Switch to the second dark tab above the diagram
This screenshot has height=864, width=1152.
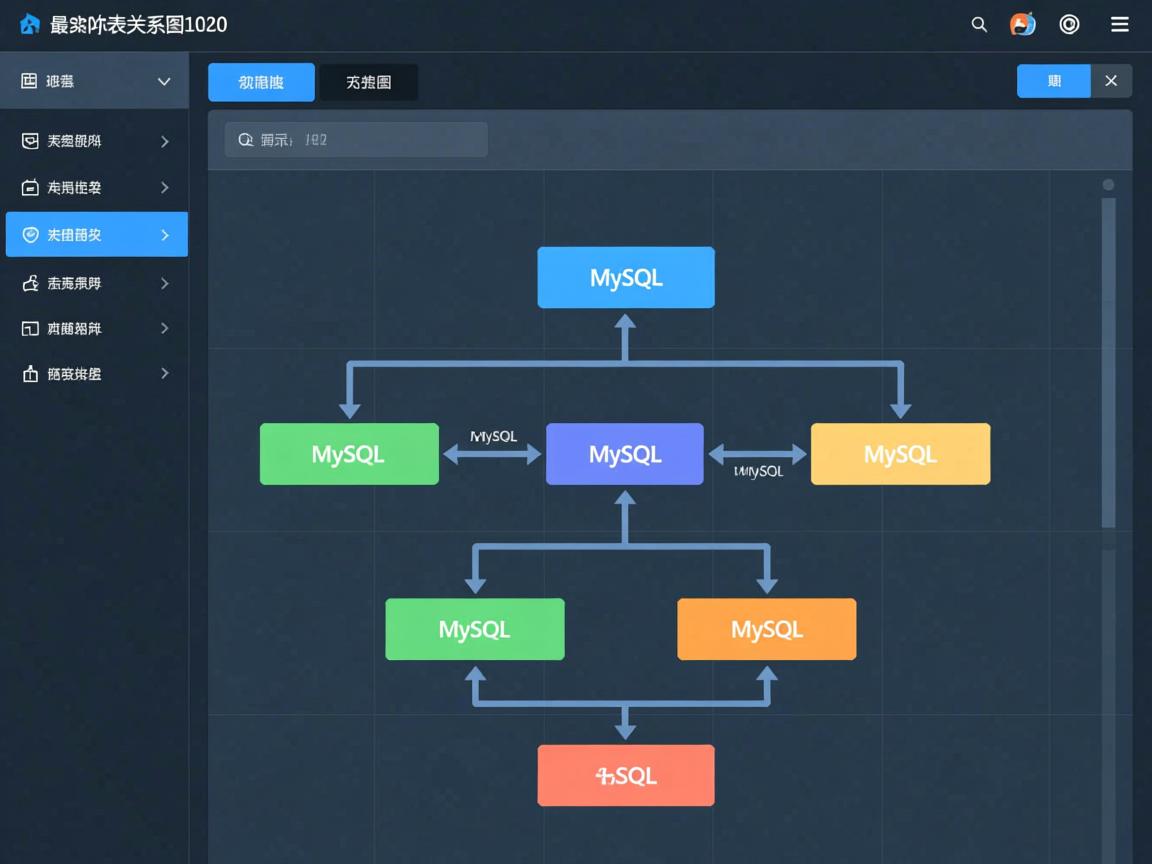click(368, 83)
